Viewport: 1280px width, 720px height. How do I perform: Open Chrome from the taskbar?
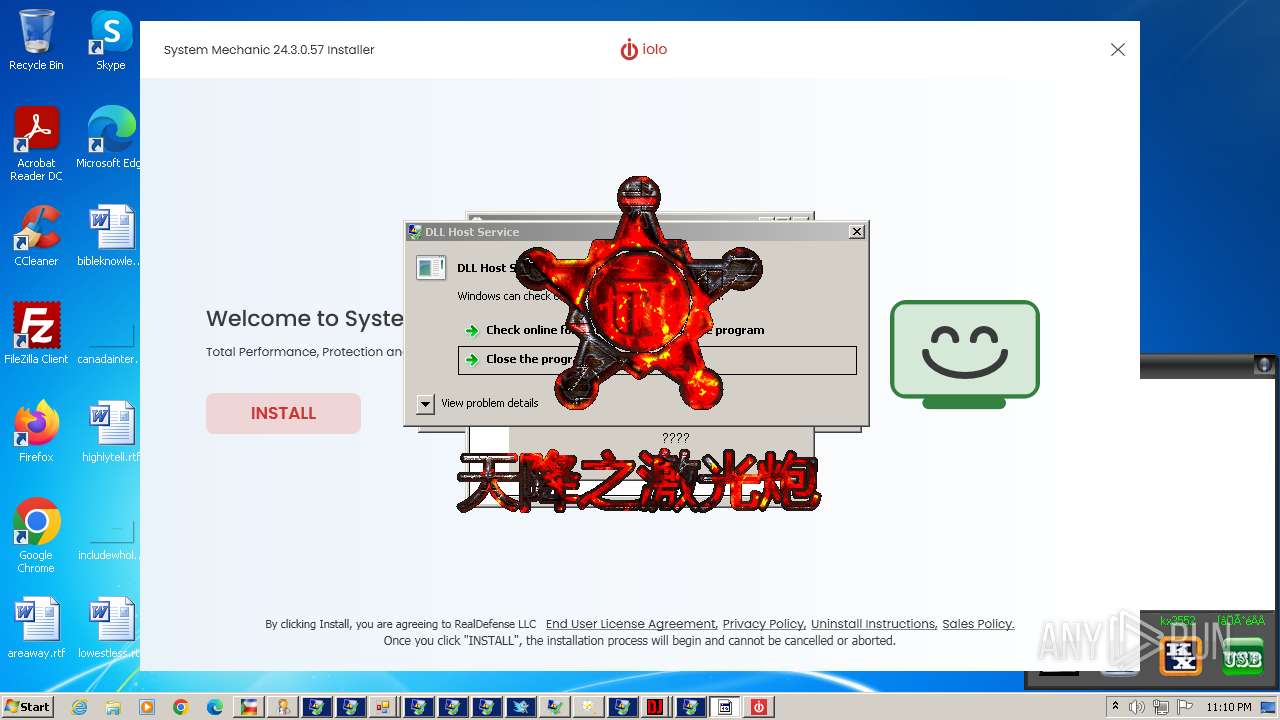point(181,707)
